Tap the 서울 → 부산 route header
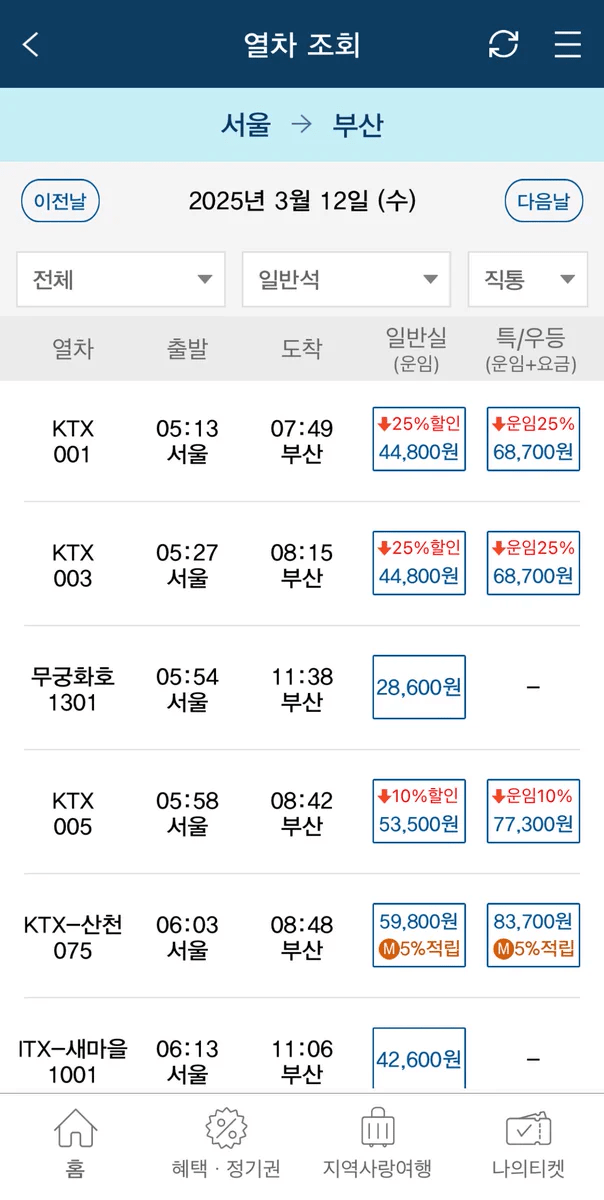This screenshot has height=1200, width=604. pyautogui.click(x=302, y=125)
